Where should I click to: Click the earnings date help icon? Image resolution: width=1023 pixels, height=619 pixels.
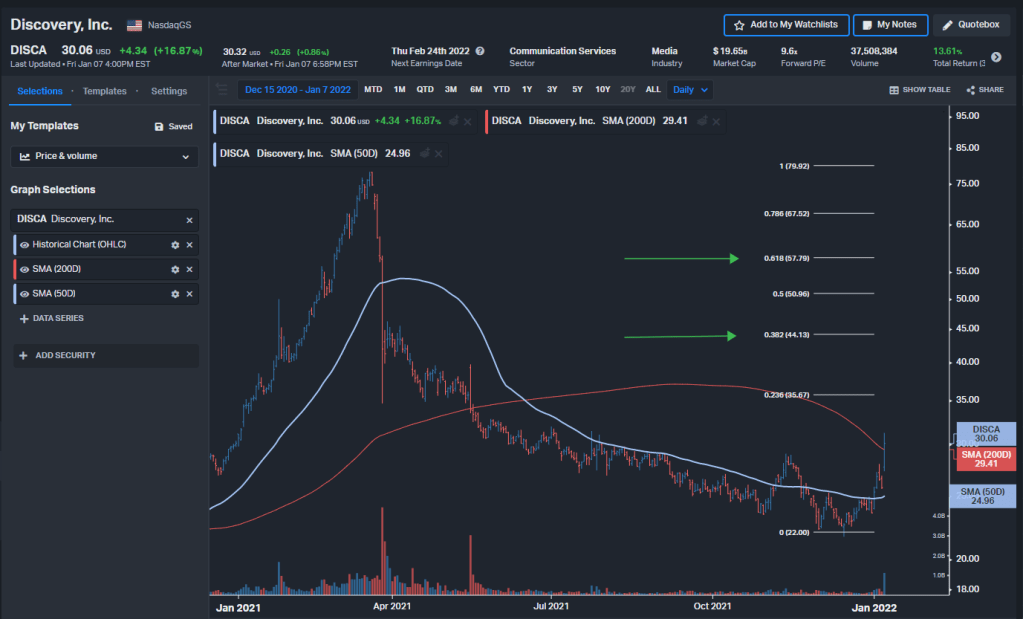click(x=480, y=51)
